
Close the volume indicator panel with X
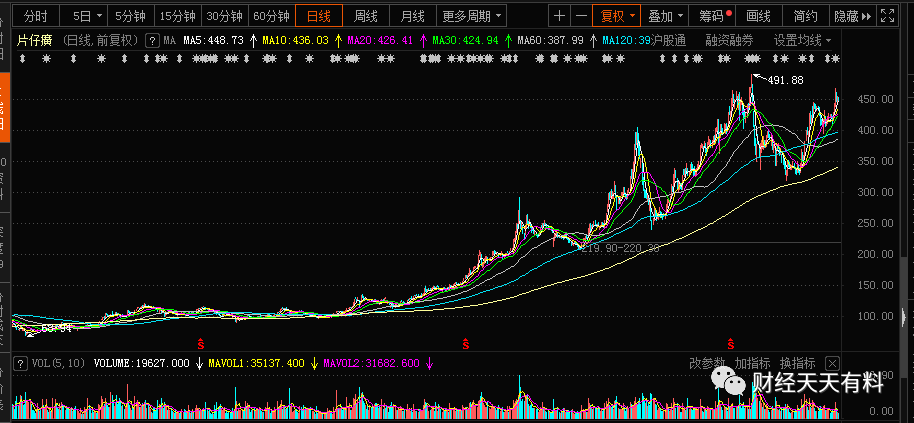(x=832, y=364)
